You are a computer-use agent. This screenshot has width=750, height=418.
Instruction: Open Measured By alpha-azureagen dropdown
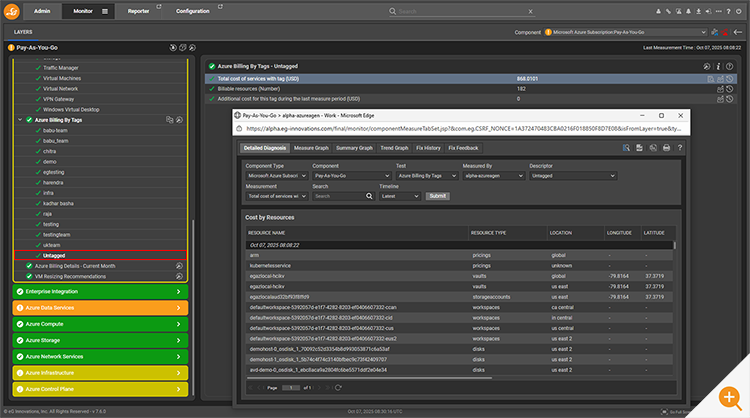(x=494, y=176)
